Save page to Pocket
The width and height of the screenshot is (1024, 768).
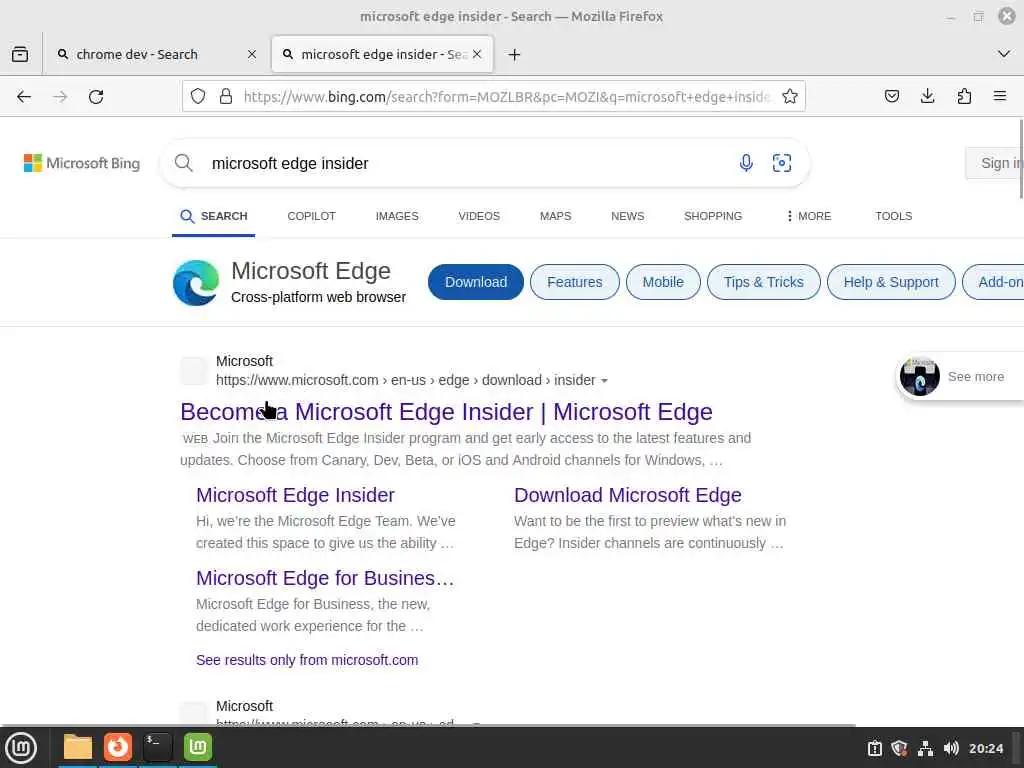[891, 97]
